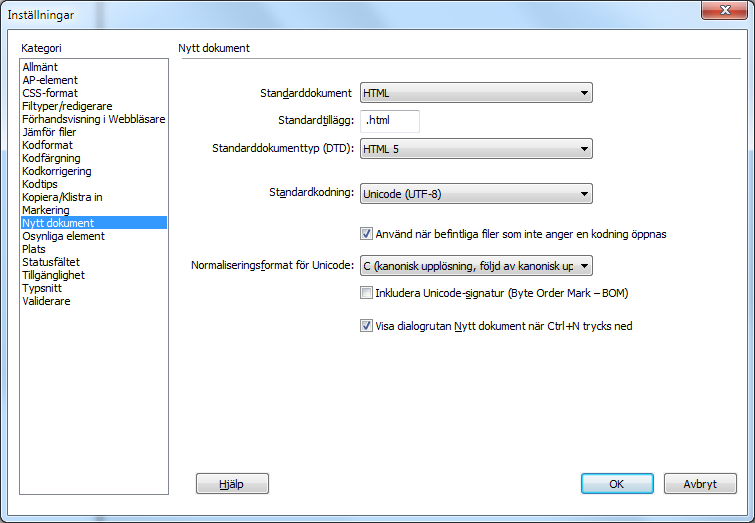The image size is (755, 523).
Task: Expand the Normaliseringsformat för Unicode dropdown
Action: [476, 266]
